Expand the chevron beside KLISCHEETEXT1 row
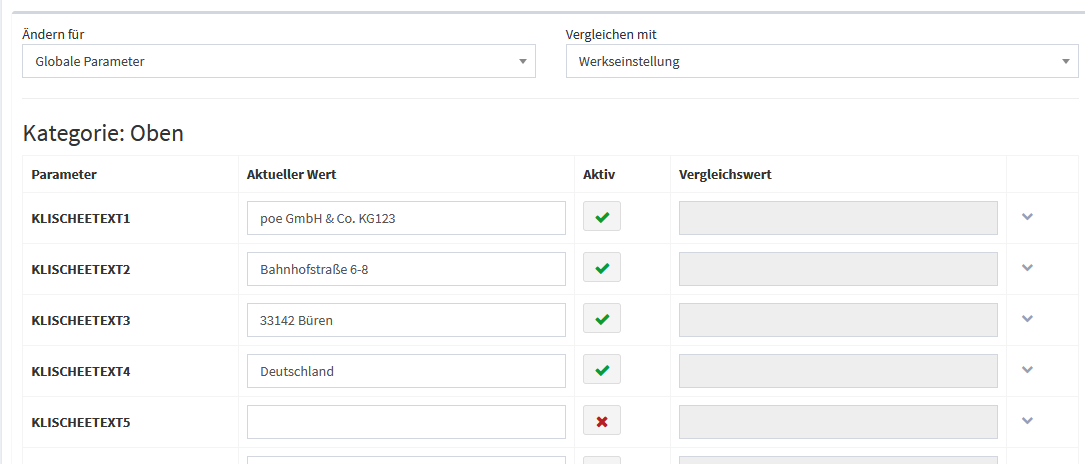1085x464 pixels. (x=1027, y=216)
